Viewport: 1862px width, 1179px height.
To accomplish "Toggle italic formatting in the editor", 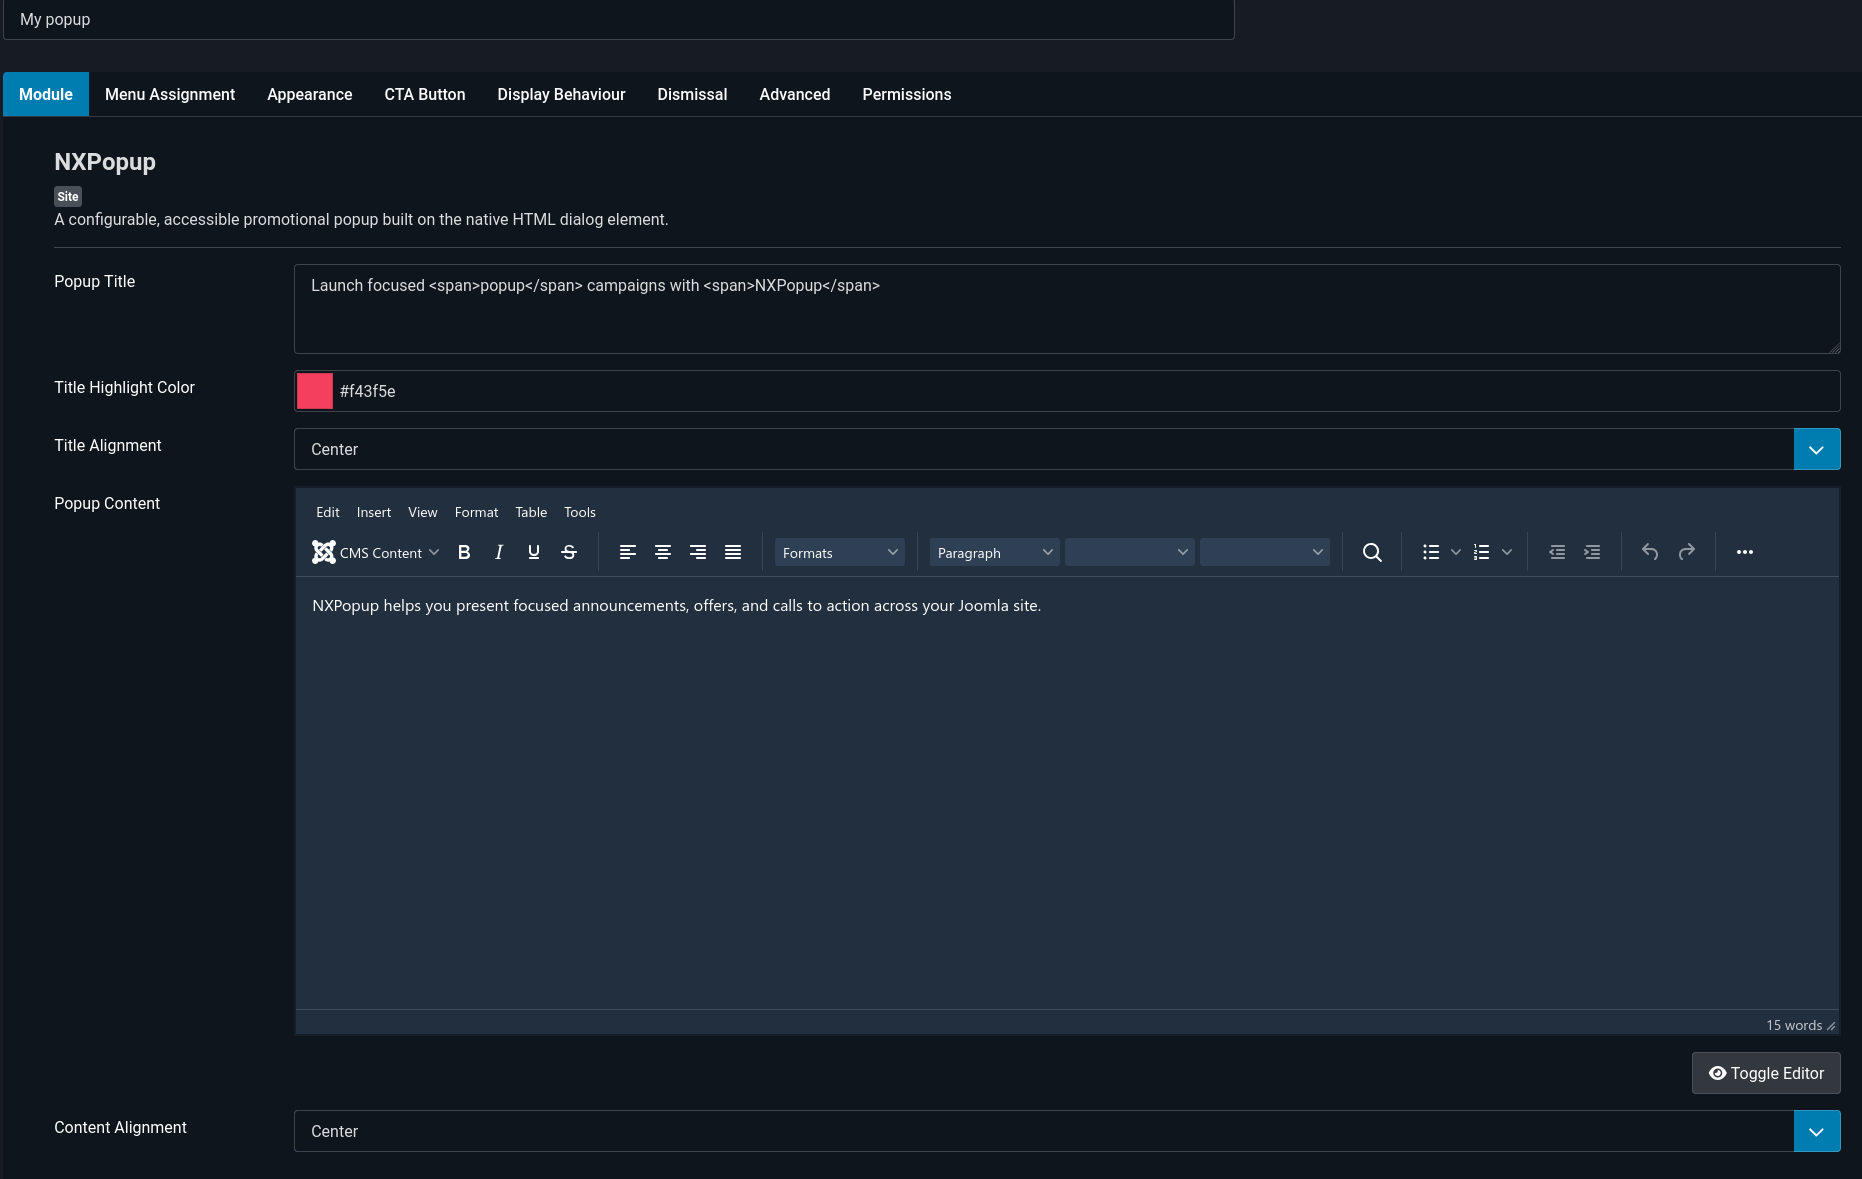I will [499, 552].
